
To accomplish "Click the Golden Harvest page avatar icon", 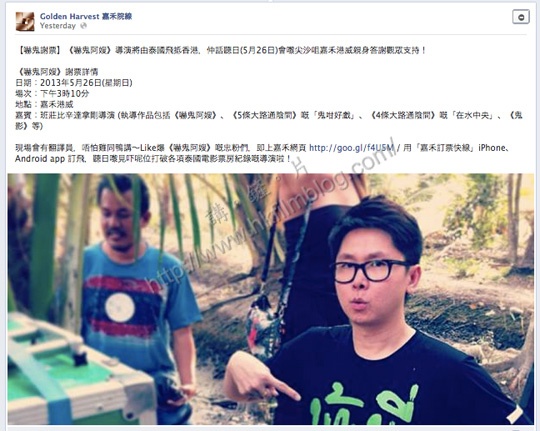I will click(25, 21).
